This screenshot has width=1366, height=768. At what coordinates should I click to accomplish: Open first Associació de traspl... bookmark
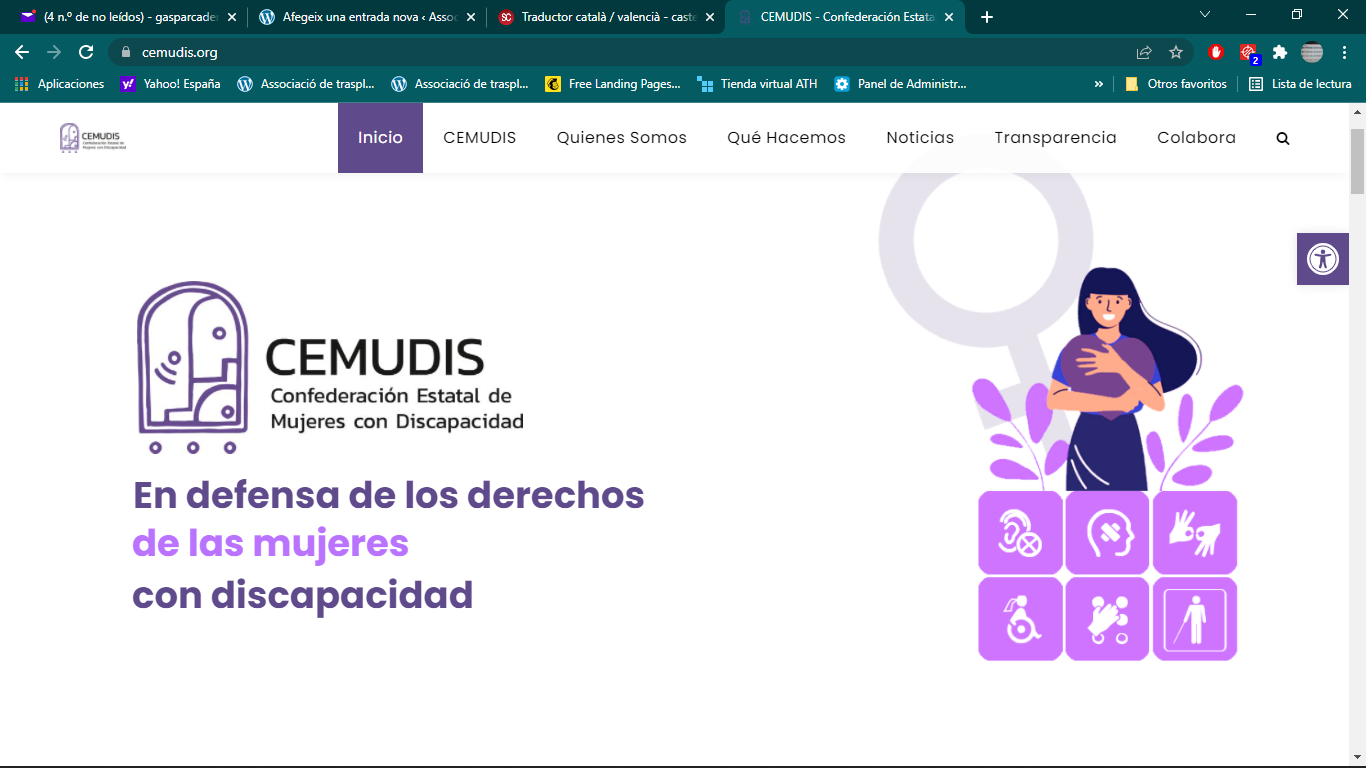point(306,84)
